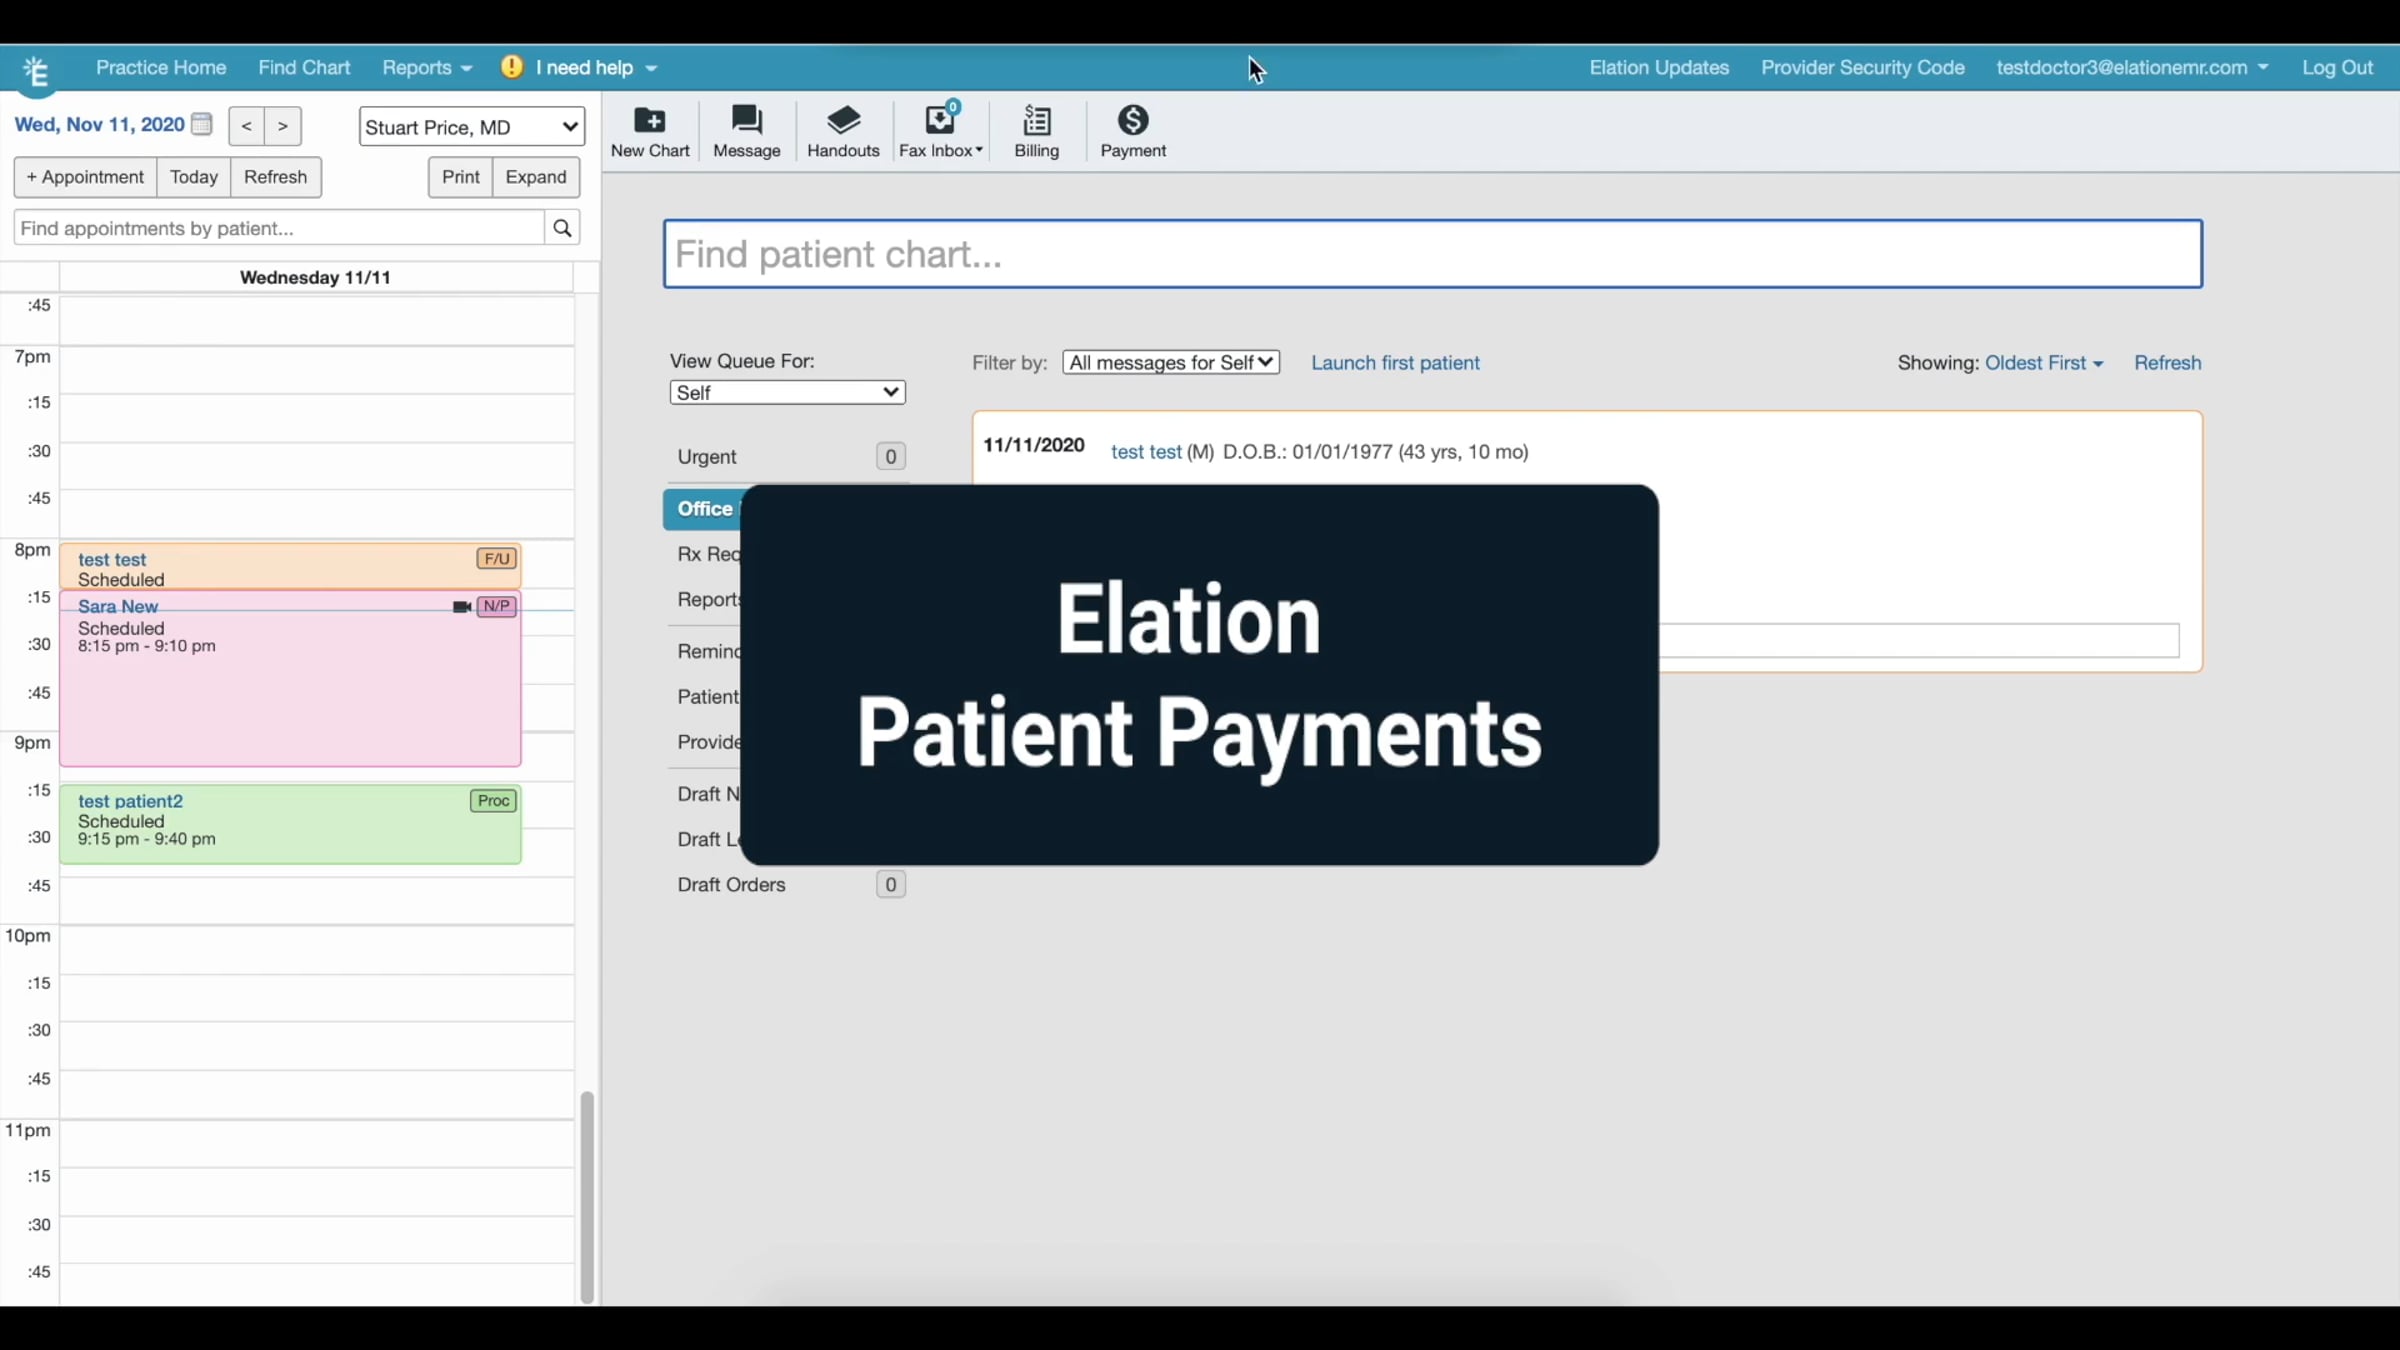Screen dimensions: 2400x1350
Task: Open the Message tool
Action: [747, 132]
